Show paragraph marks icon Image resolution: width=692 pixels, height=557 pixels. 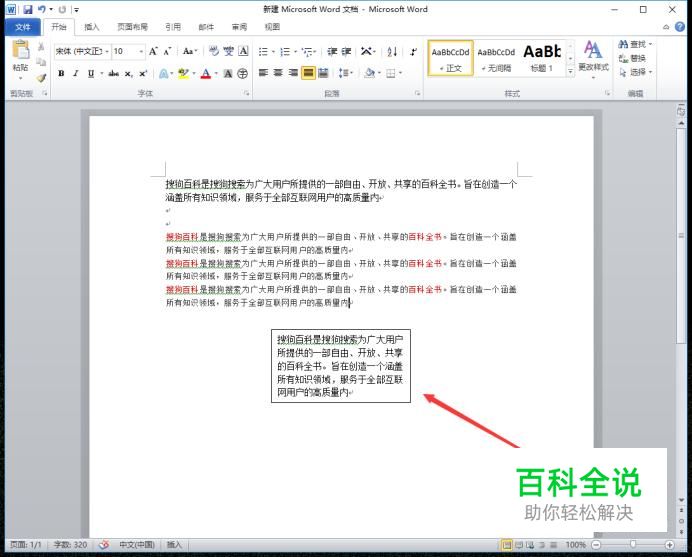(x=413, y=51)
